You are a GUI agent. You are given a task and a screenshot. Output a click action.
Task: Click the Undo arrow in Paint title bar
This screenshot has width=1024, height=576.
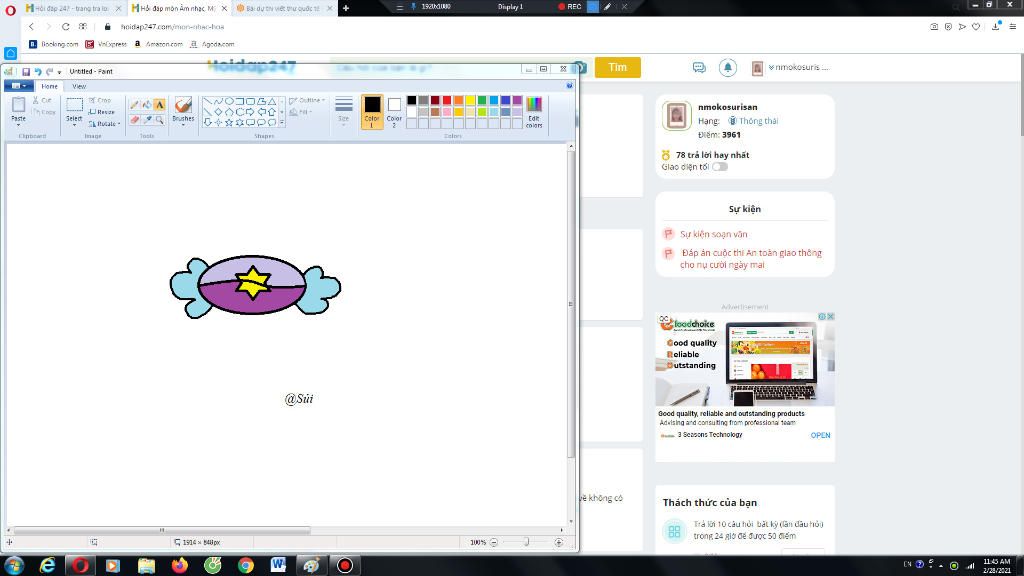pyautogui.click(x=38, y=71)
